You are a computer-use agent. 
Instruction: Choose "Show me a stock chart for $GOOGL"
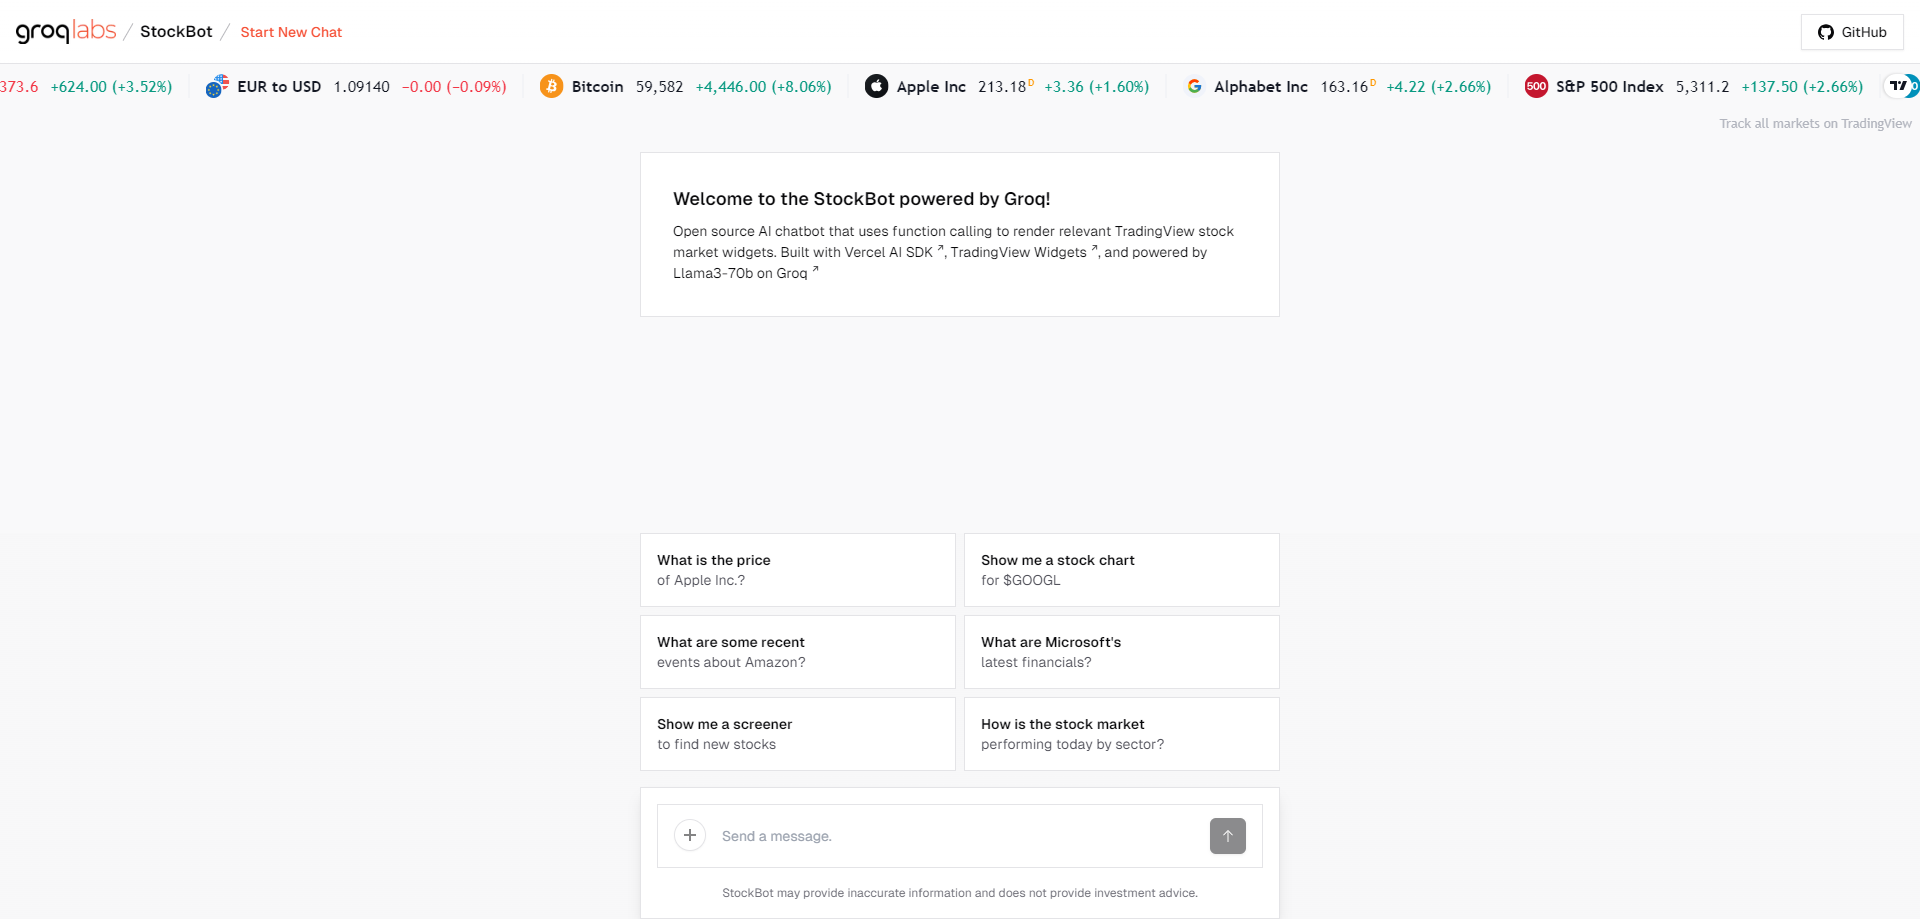tap(1121, 570)
